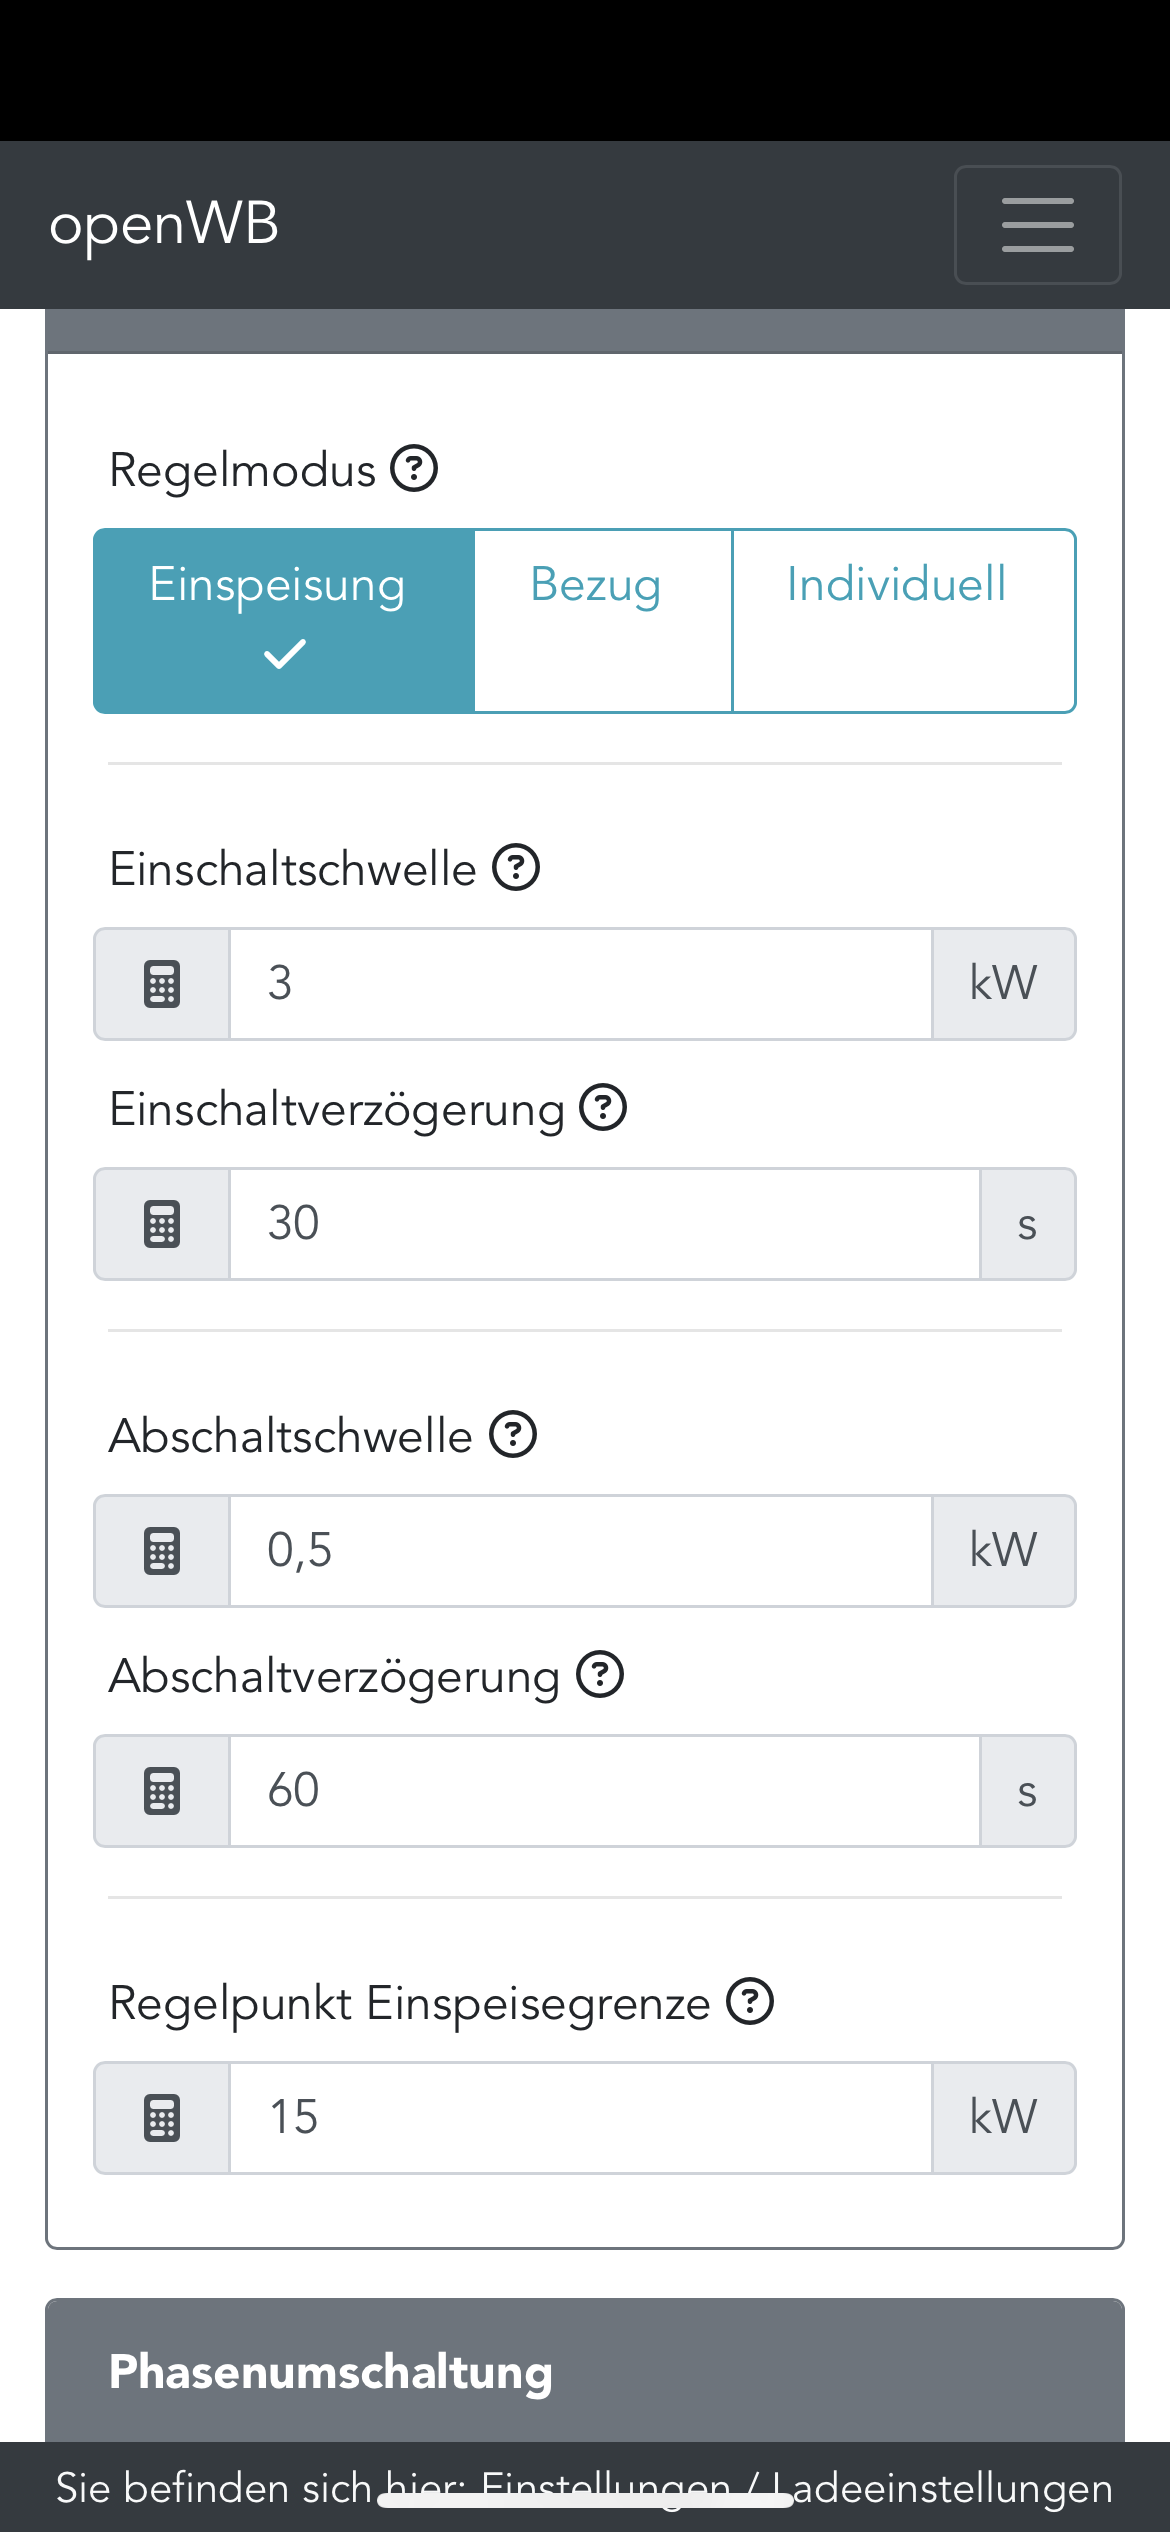Select the Einspeisung control mode

pos(284,620)
